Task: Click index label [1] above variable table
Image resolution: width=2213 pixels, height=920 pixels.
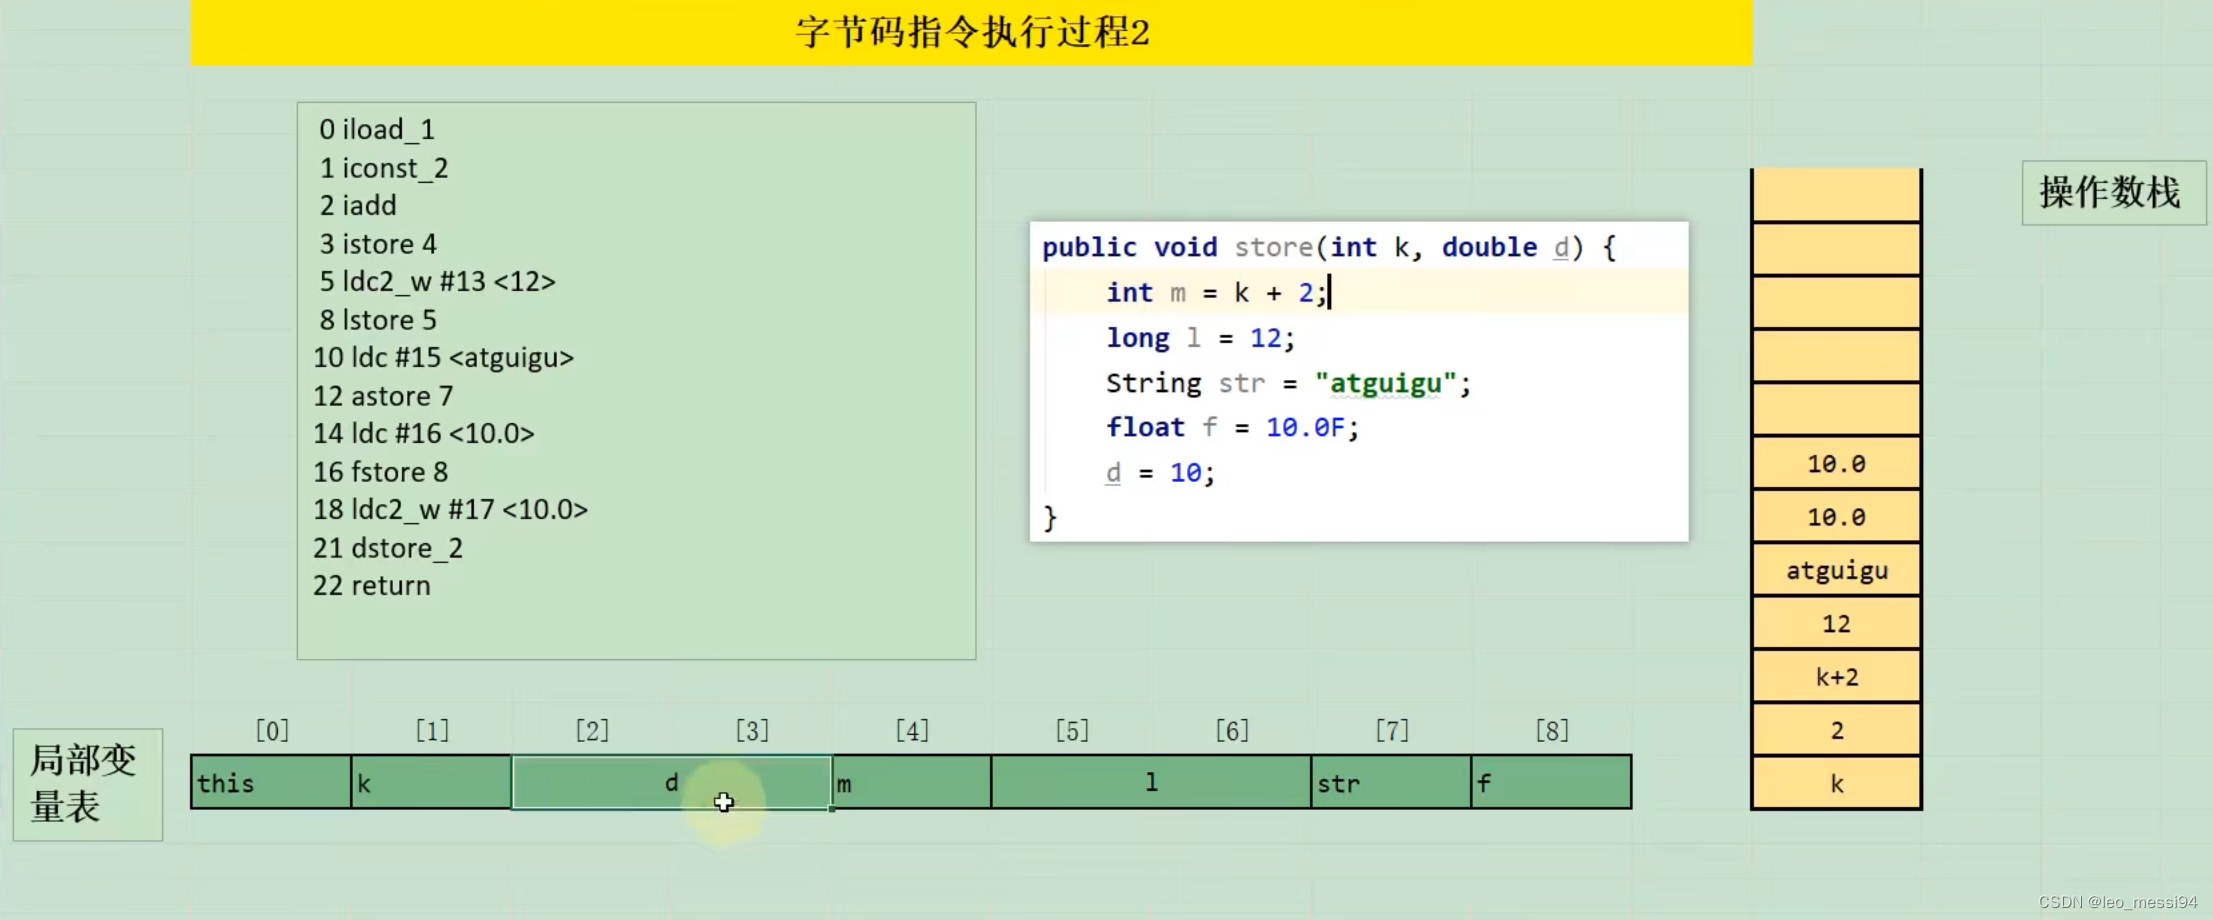Action: pyautogui.click(x=432, y=731)
